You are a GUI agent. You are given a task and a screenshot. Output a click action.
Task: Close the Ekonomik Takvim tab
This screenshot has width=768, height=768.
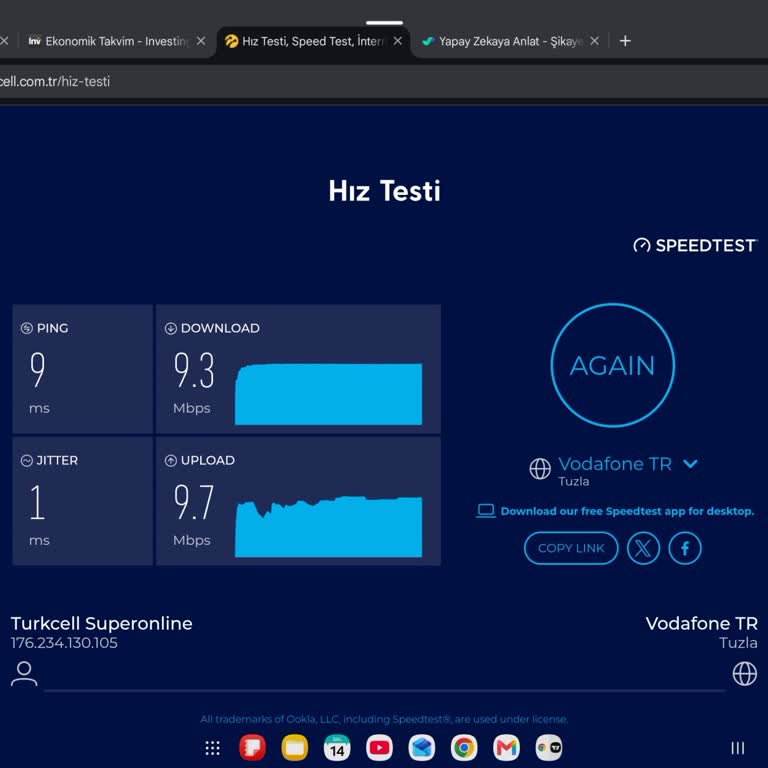(201, 41)
